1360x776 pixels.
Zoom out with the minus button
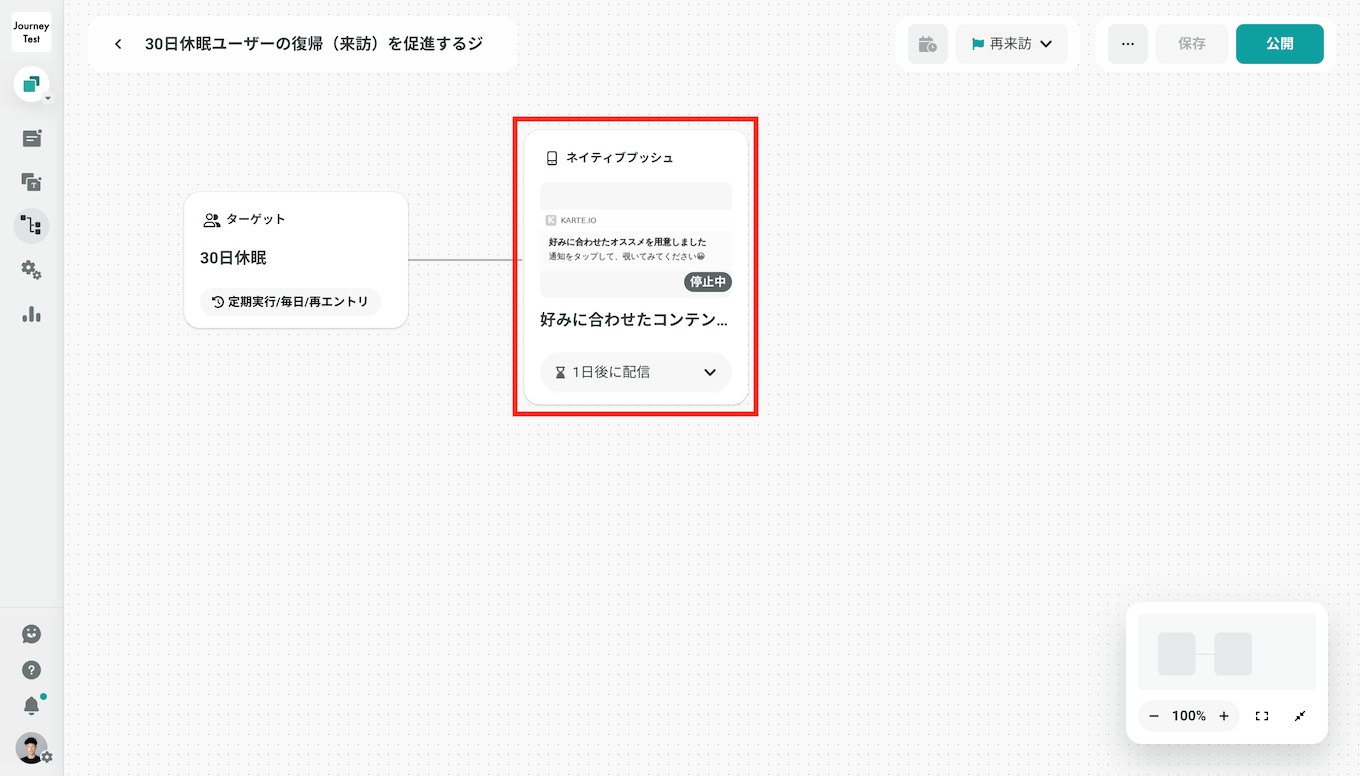[1154, 716]
